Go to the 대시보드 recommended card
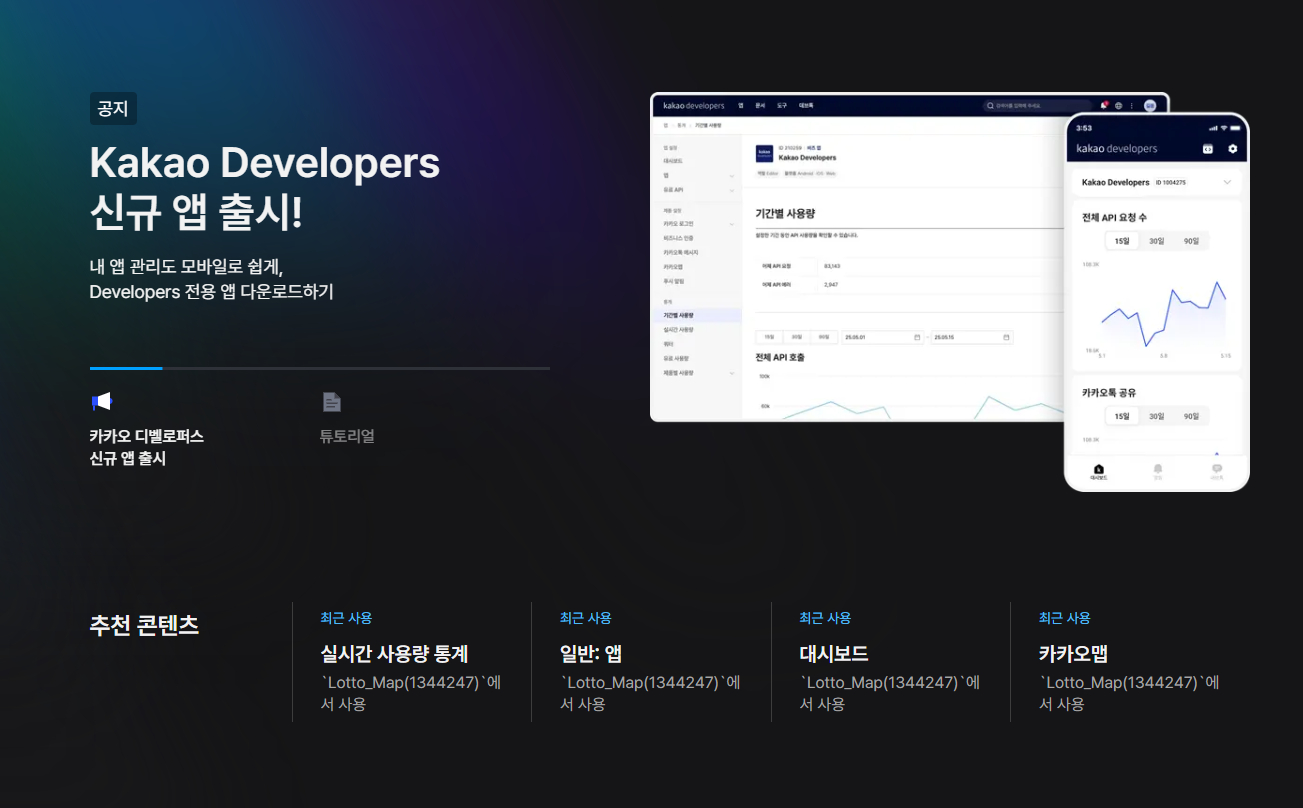Viewport: 1303px width, 808px height. pyautogui.click(x=891, y=661)
